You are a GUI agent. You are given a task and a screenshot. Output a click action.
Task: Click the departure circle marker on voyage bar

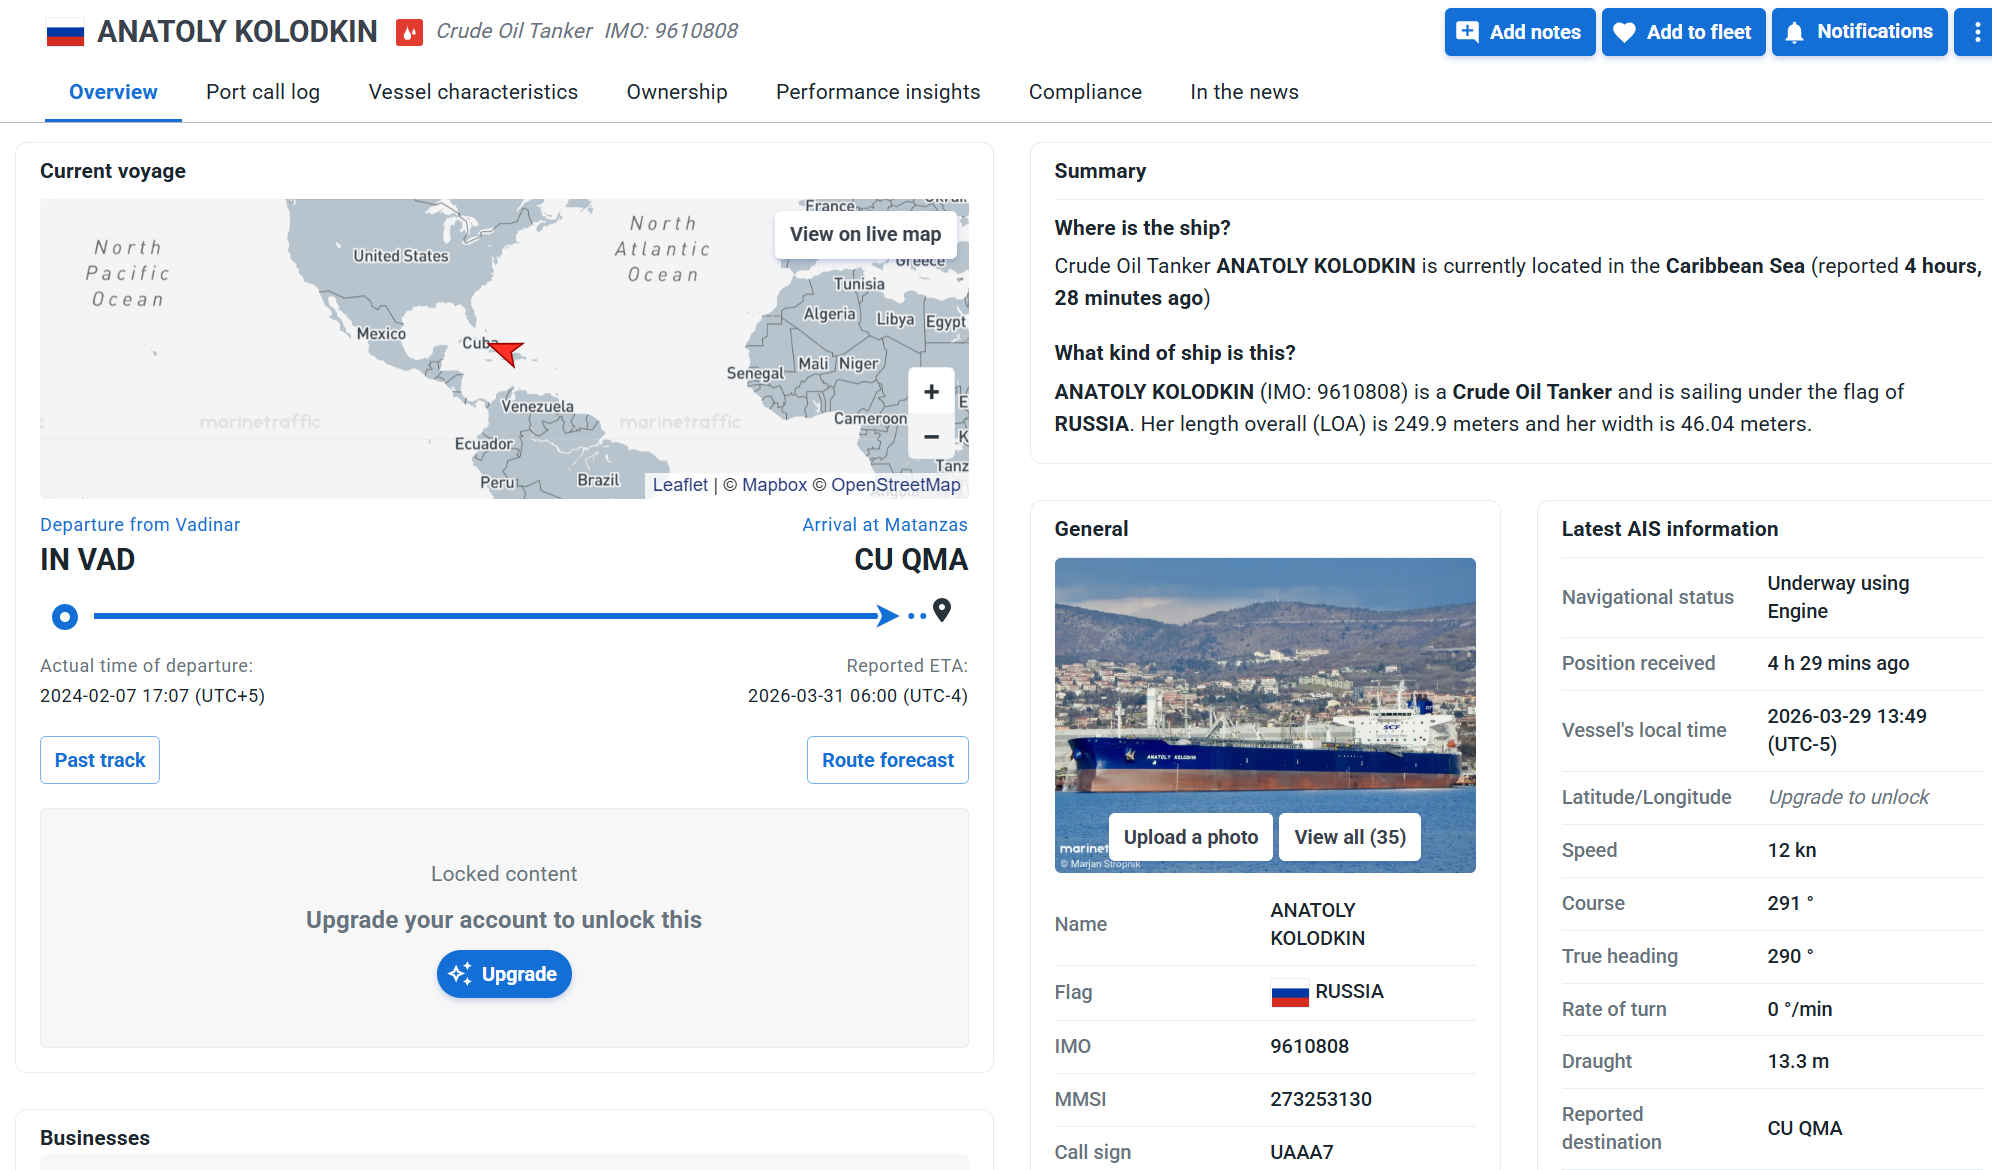pyautogui.click(x=65, y=617)
